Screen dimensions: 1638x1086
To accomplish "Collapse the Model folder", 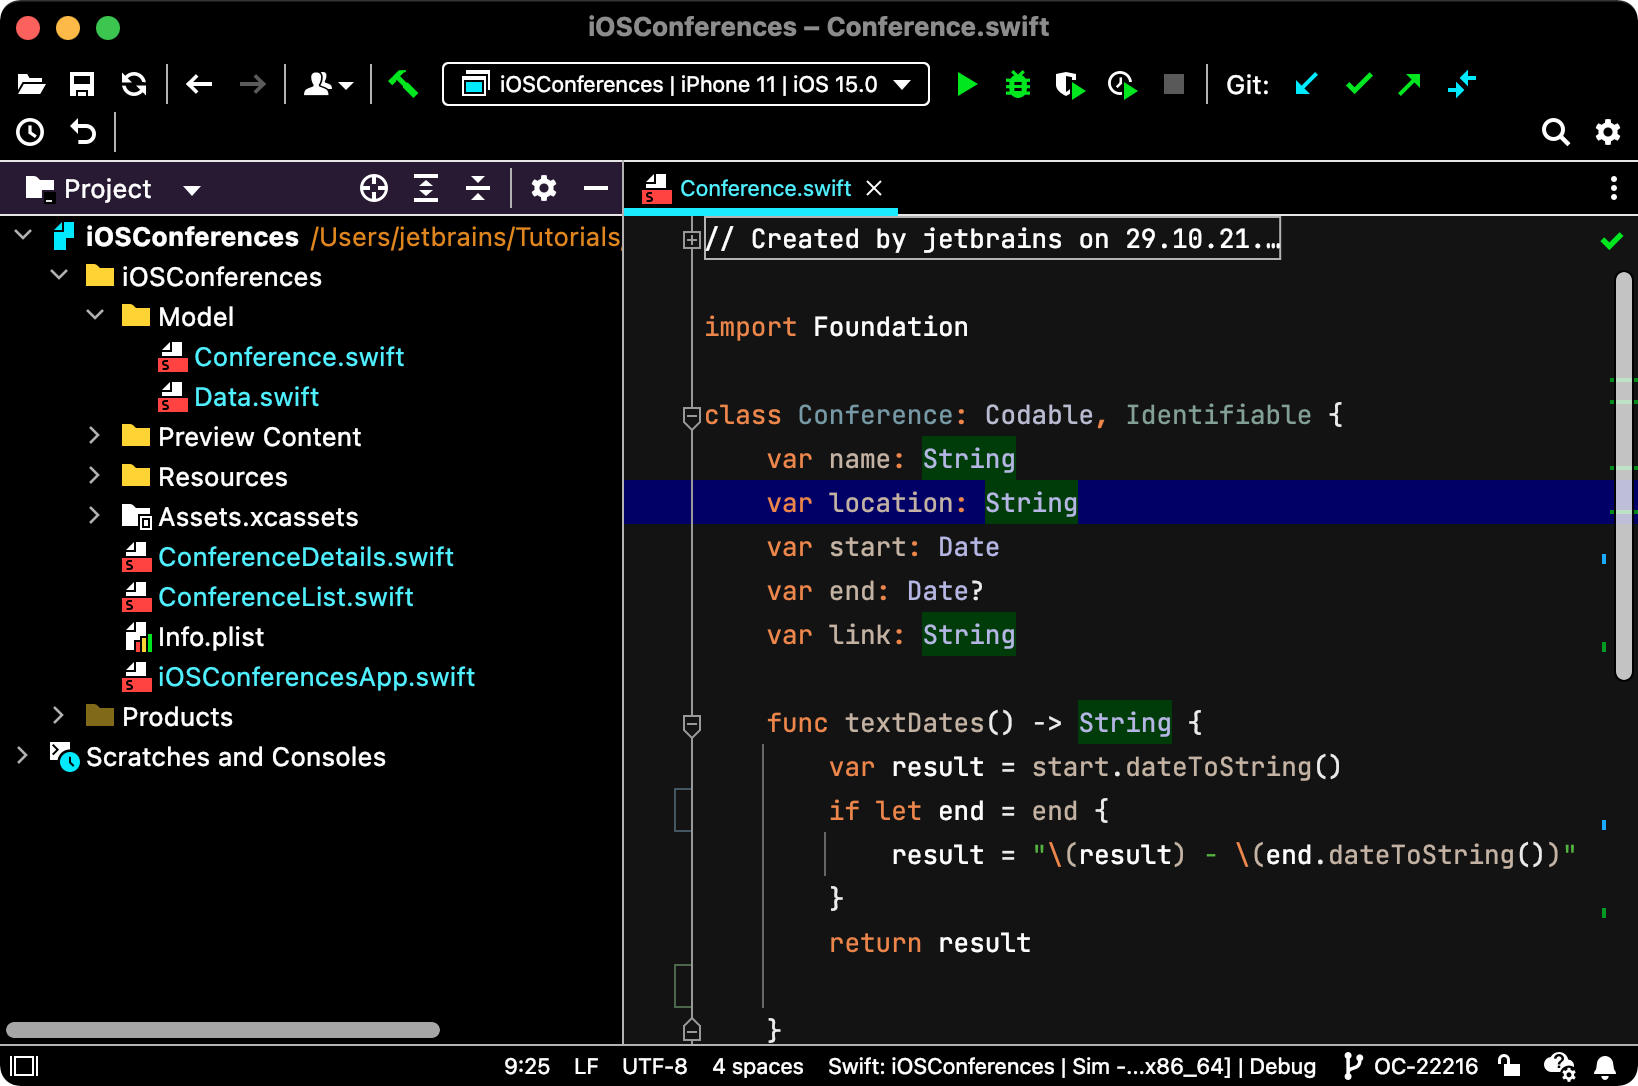I will (96, 316).
